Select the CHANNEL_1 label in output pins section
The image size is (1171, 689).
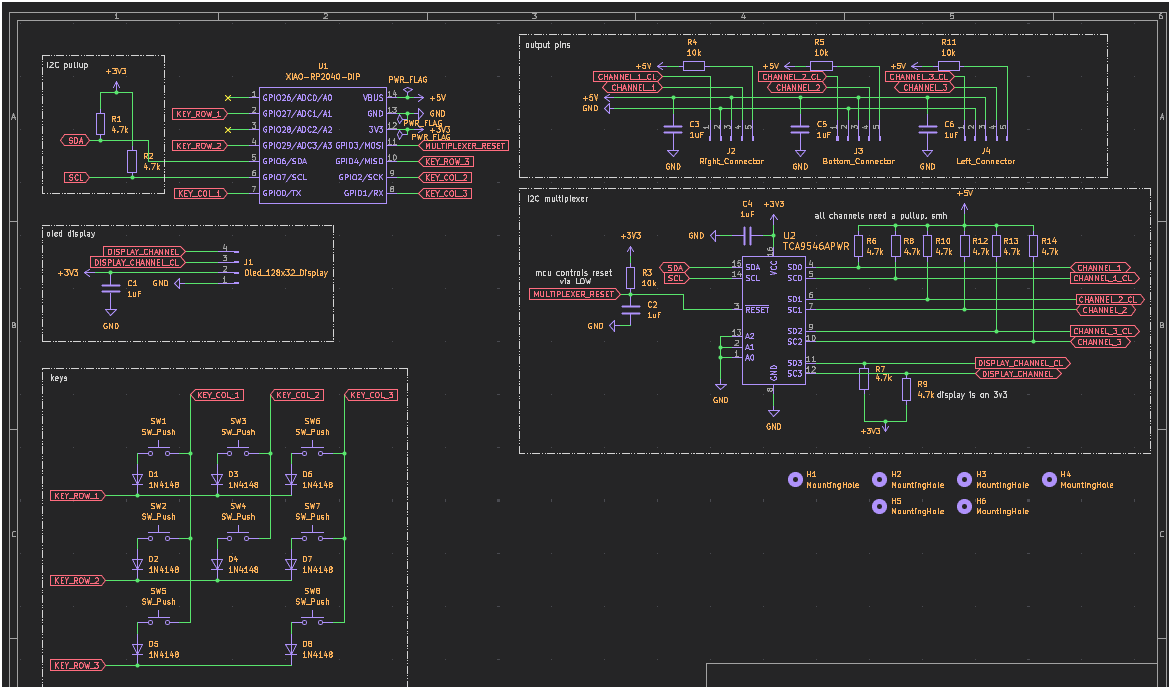[x=631, y=86]
